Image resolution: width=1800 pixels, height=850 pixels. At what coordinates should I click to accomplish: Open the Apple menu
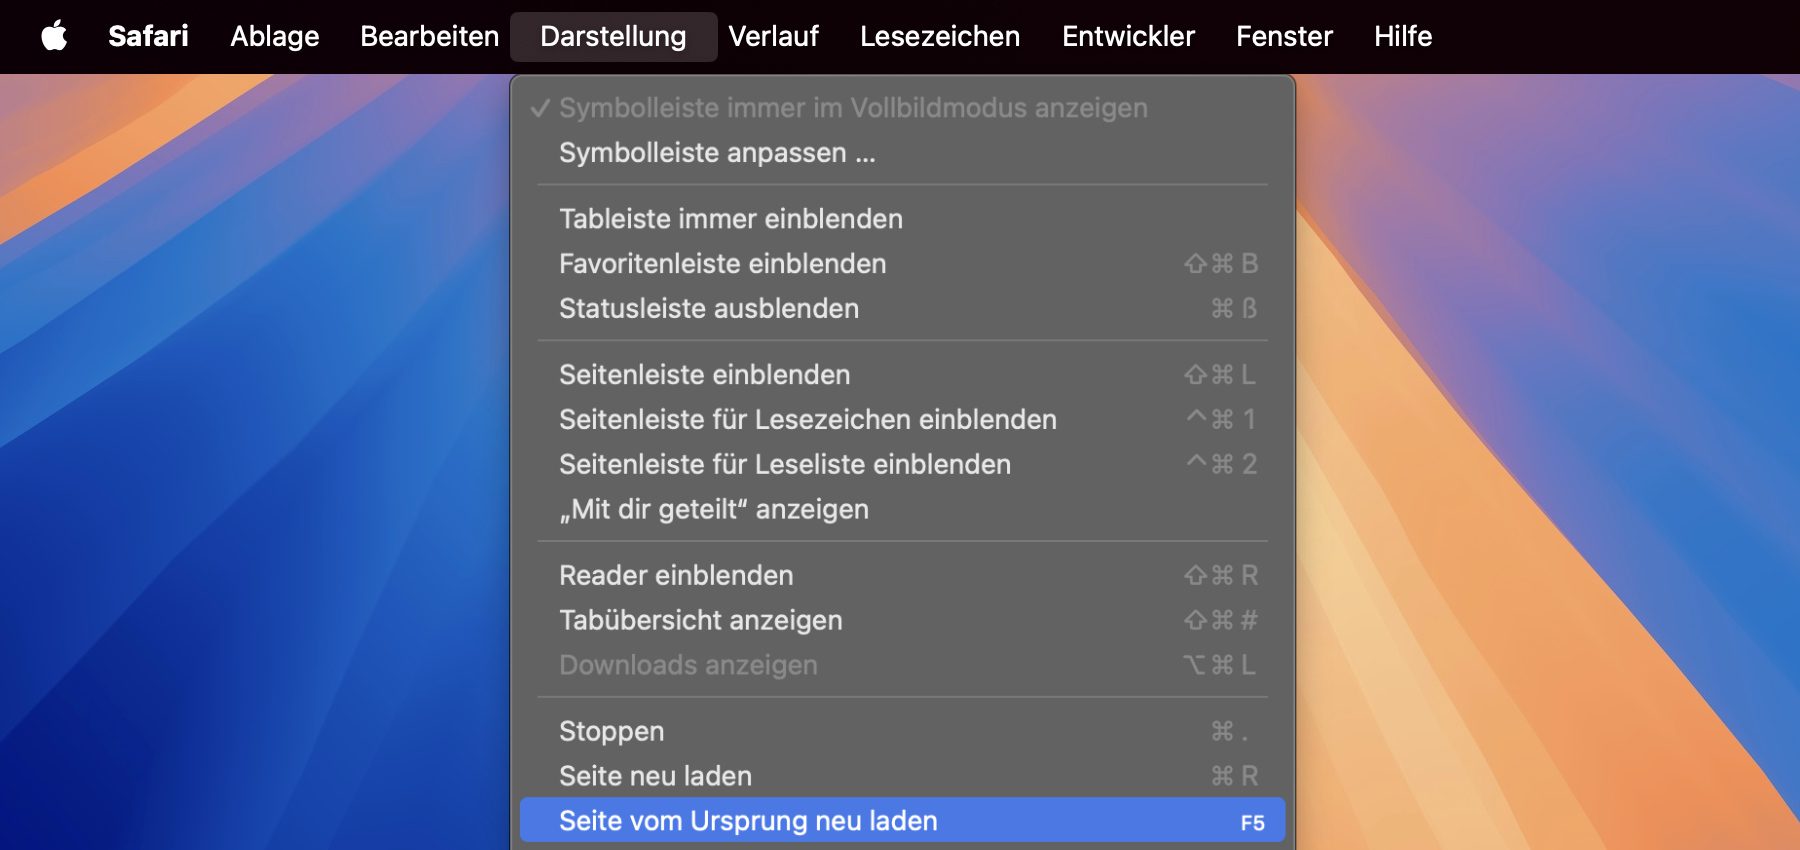point(54,36)
